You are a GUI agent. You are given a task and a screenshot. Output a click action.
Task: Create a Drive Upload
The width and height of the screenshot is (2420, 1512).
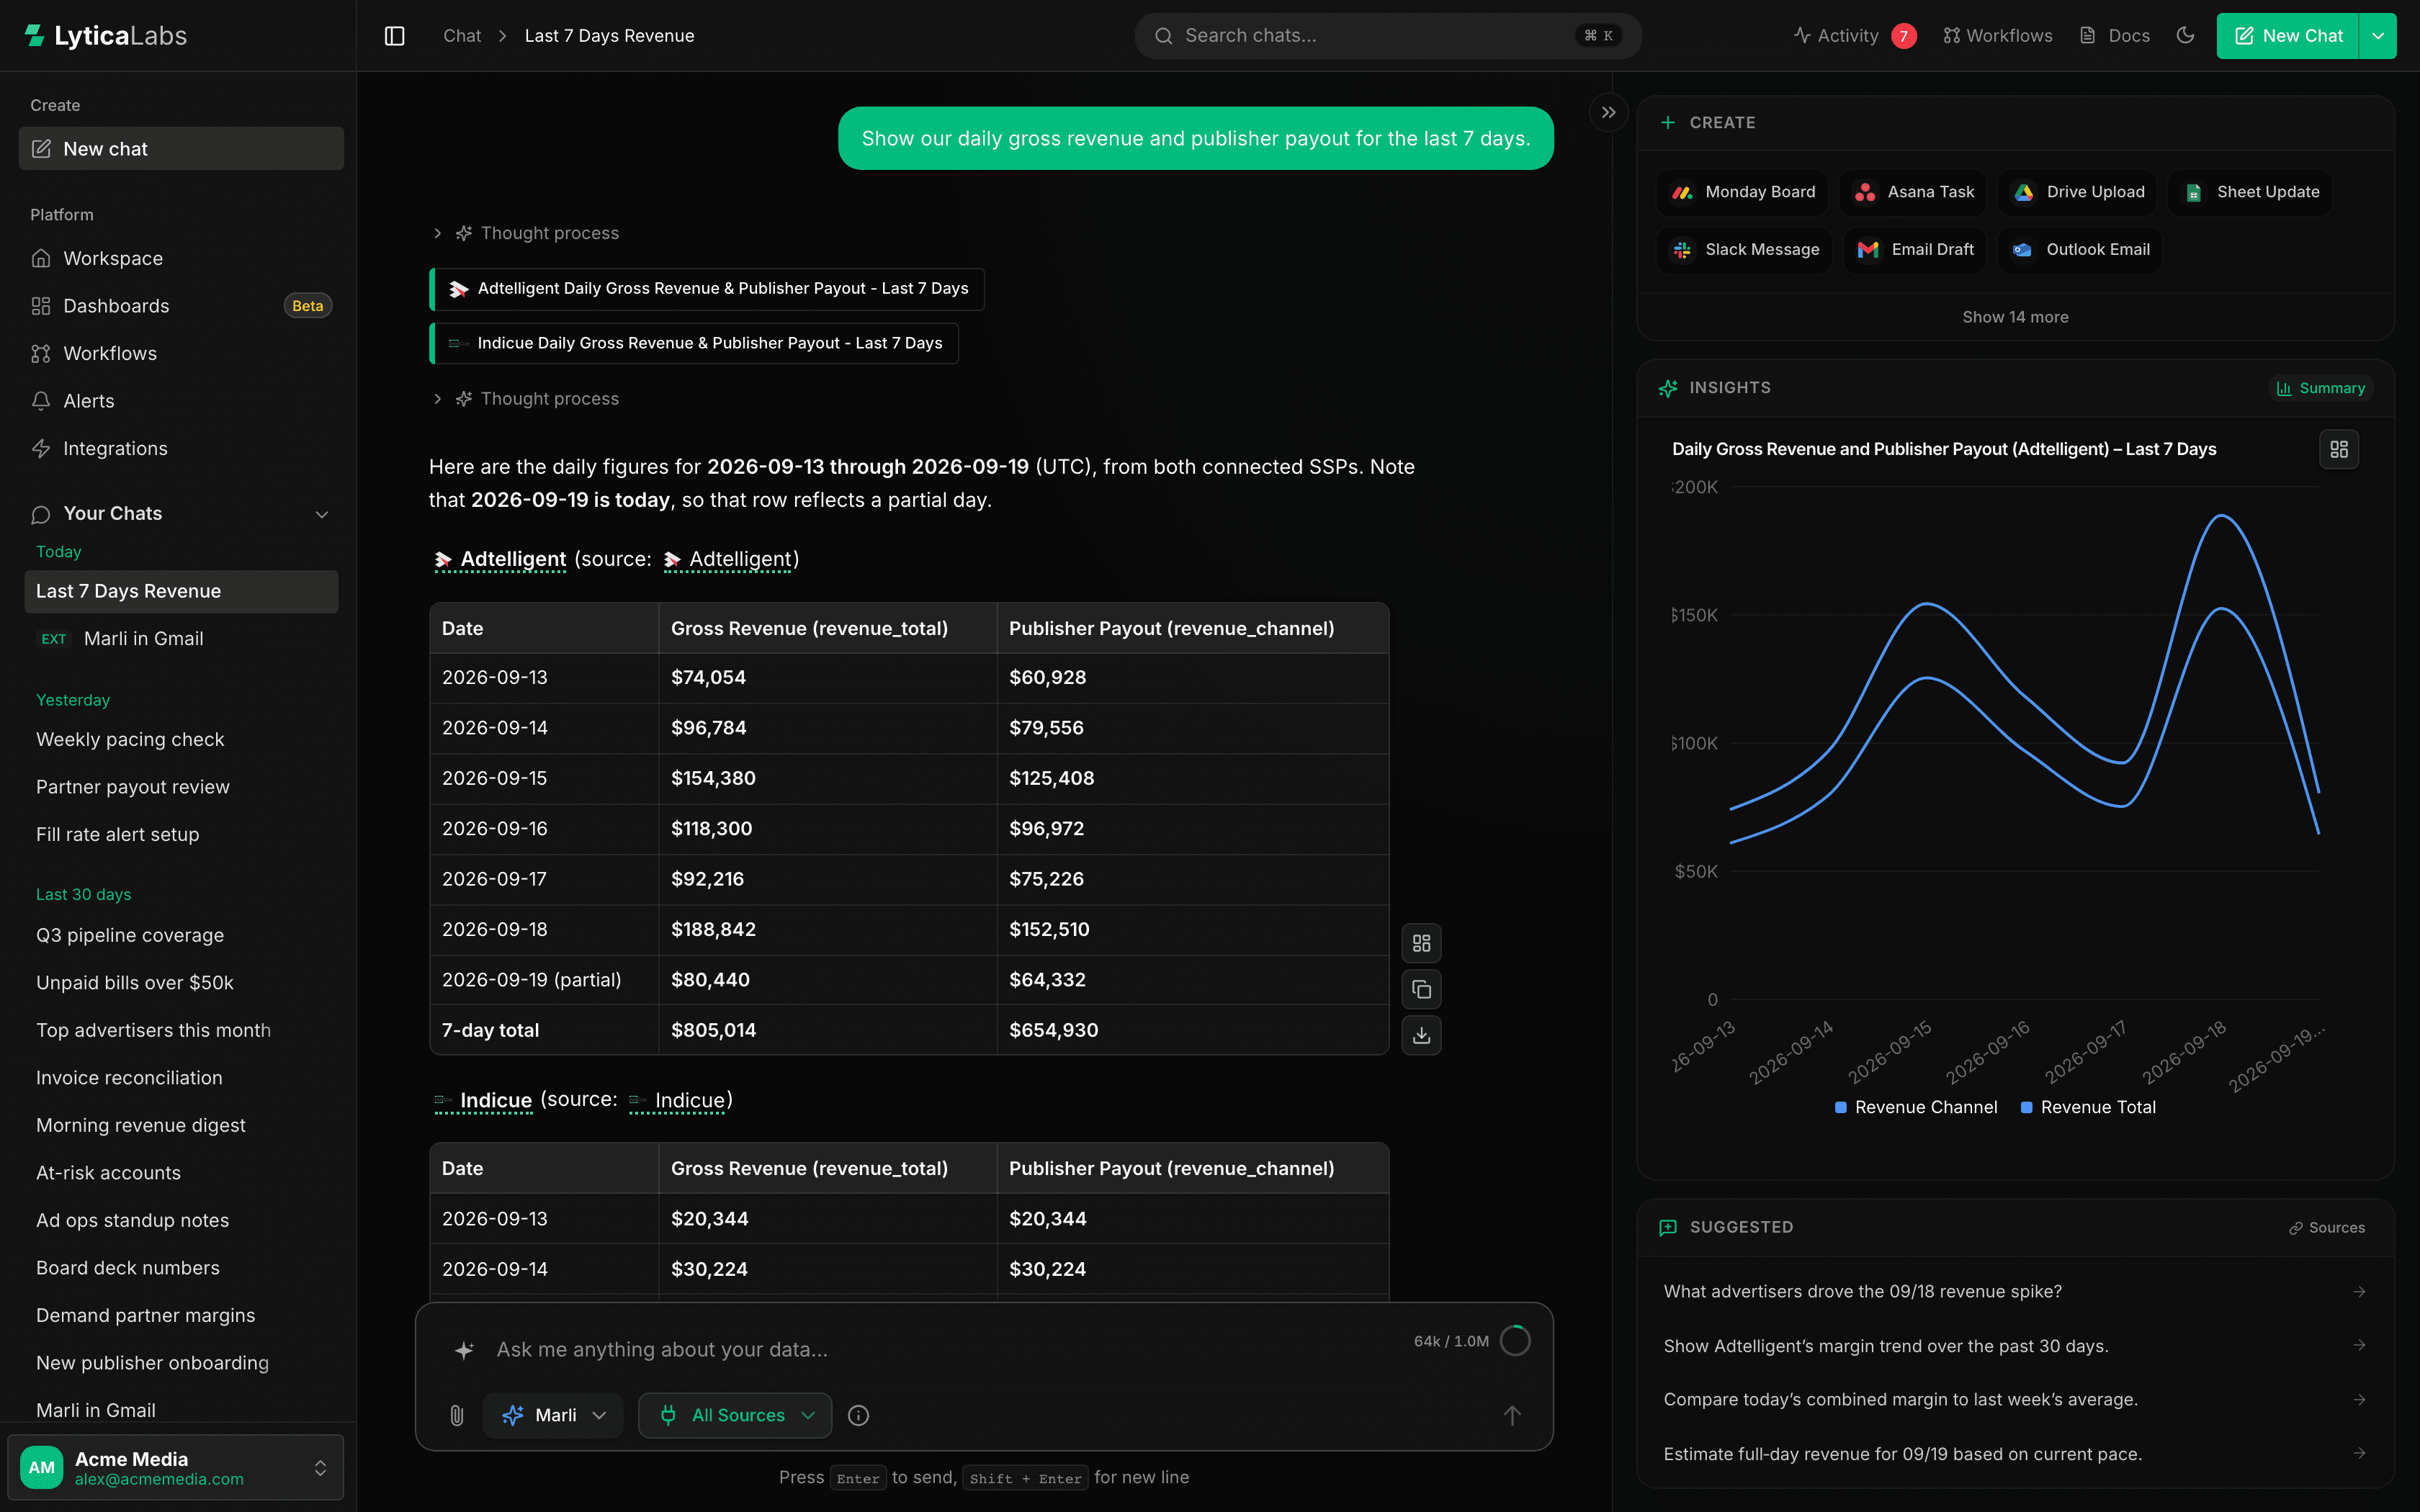pos(2078,192)
